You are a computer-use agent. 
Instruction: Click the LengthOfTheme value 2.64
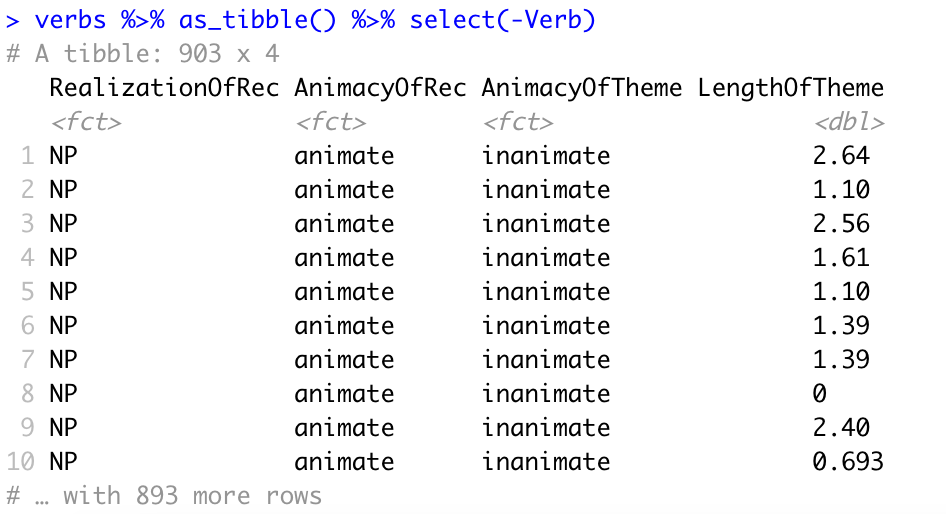841,156
